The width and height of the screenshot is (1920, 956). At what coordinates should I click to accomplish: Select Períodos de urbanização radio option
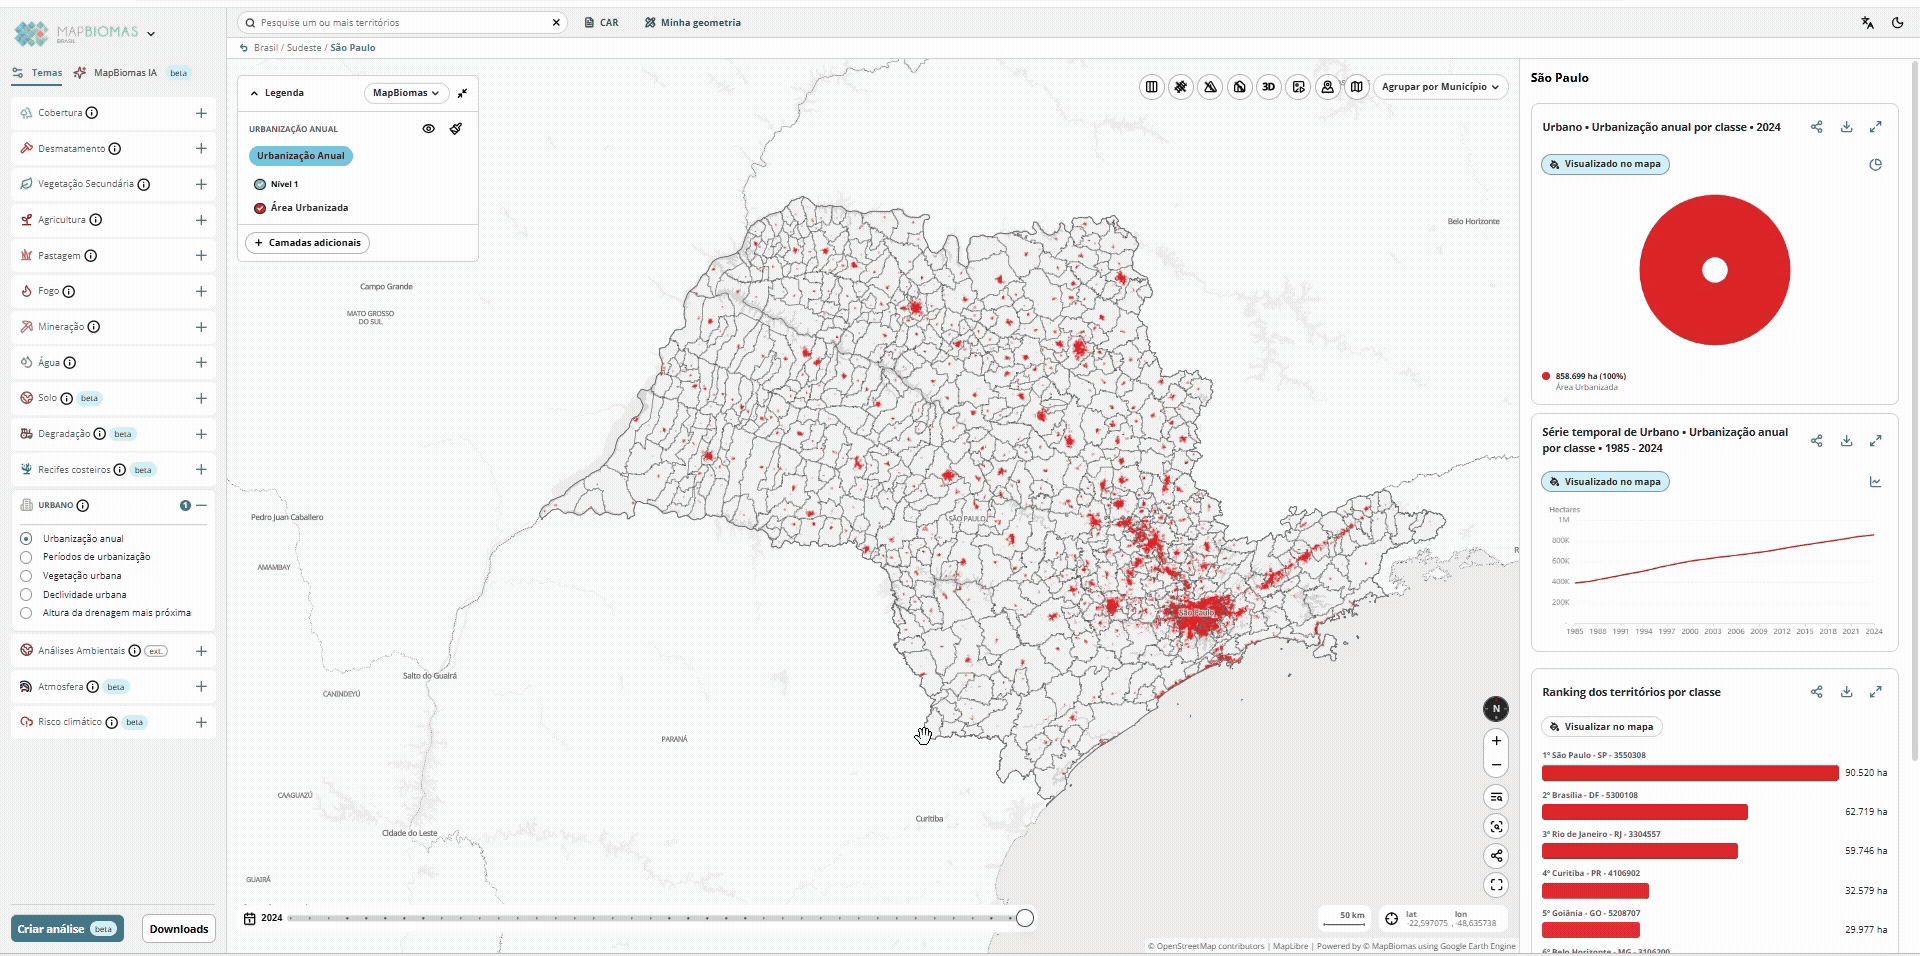(26, 557)
